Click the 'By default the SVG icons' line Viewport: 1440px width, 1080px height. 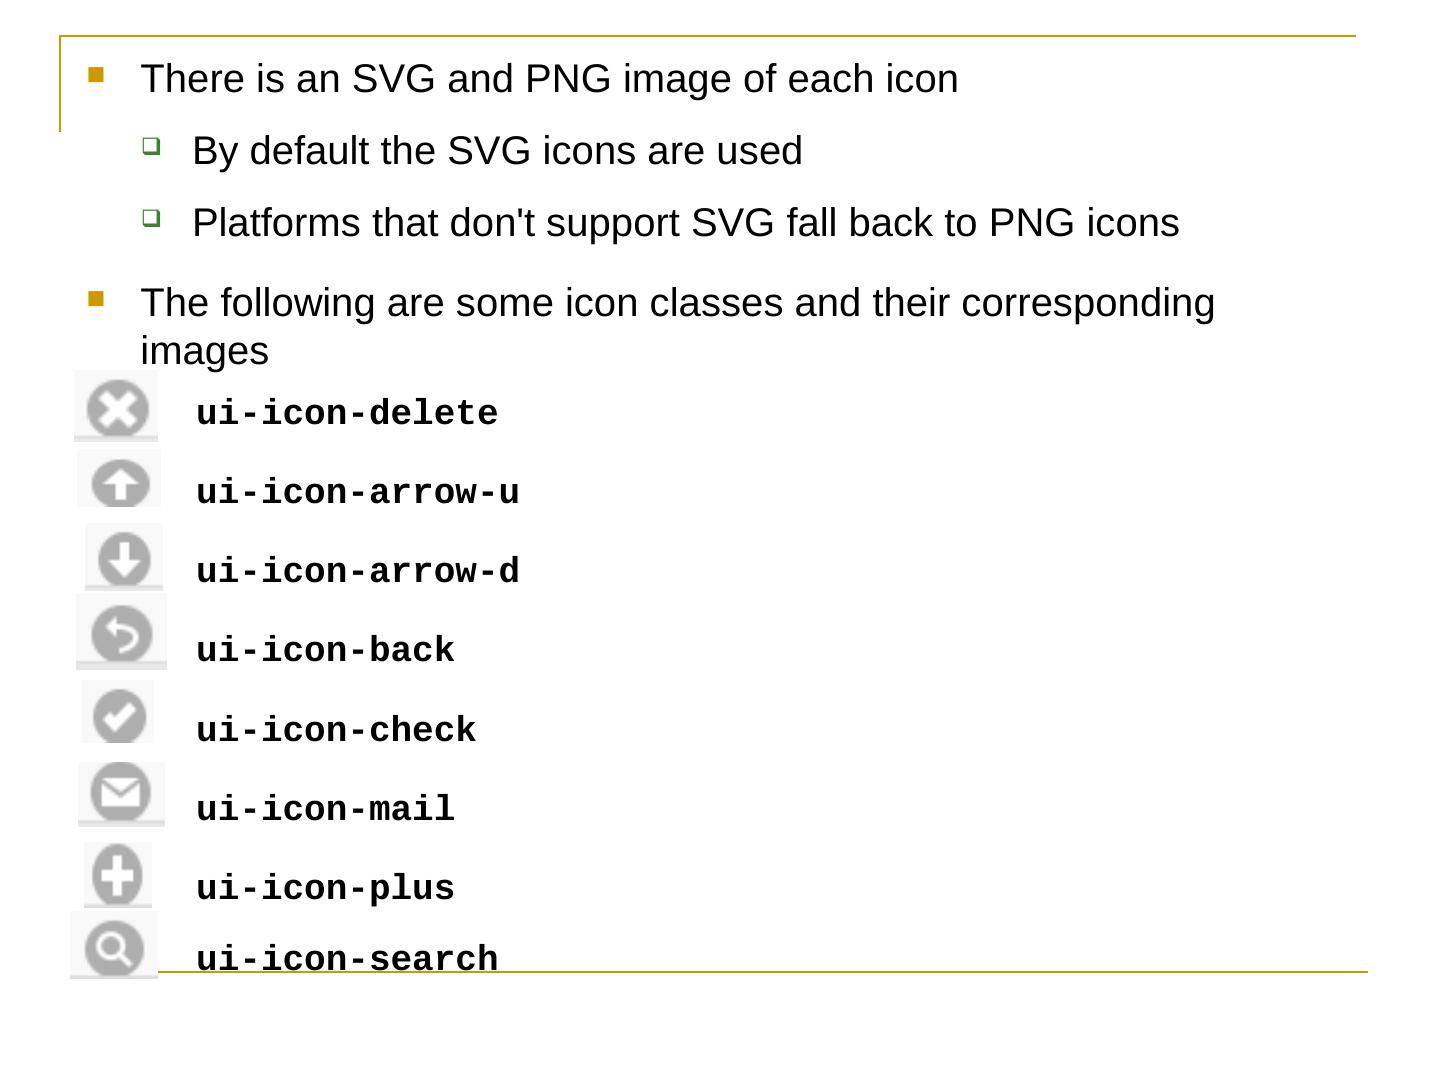point(497,151)
